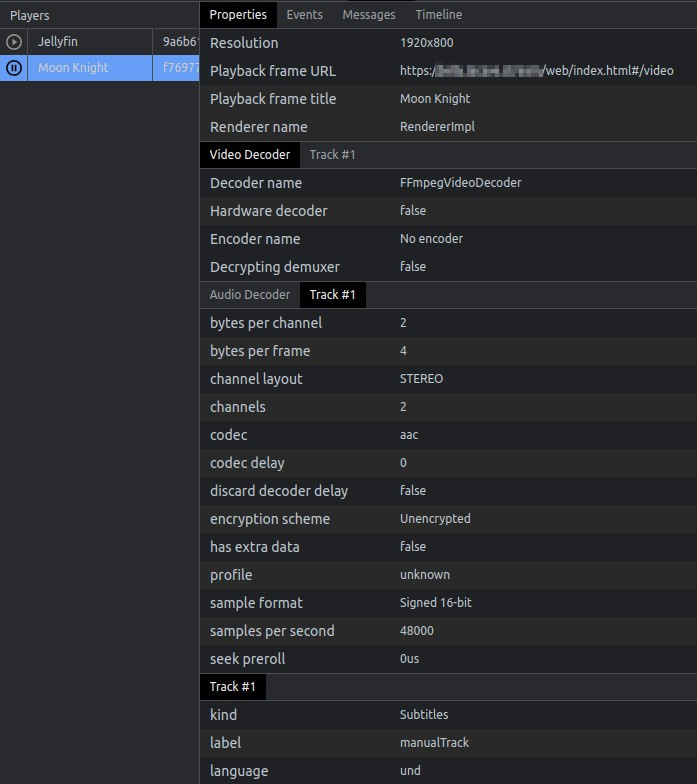Click the Resolution property label
The width and height of the screenshot is (697, 784).
(244, 43)
